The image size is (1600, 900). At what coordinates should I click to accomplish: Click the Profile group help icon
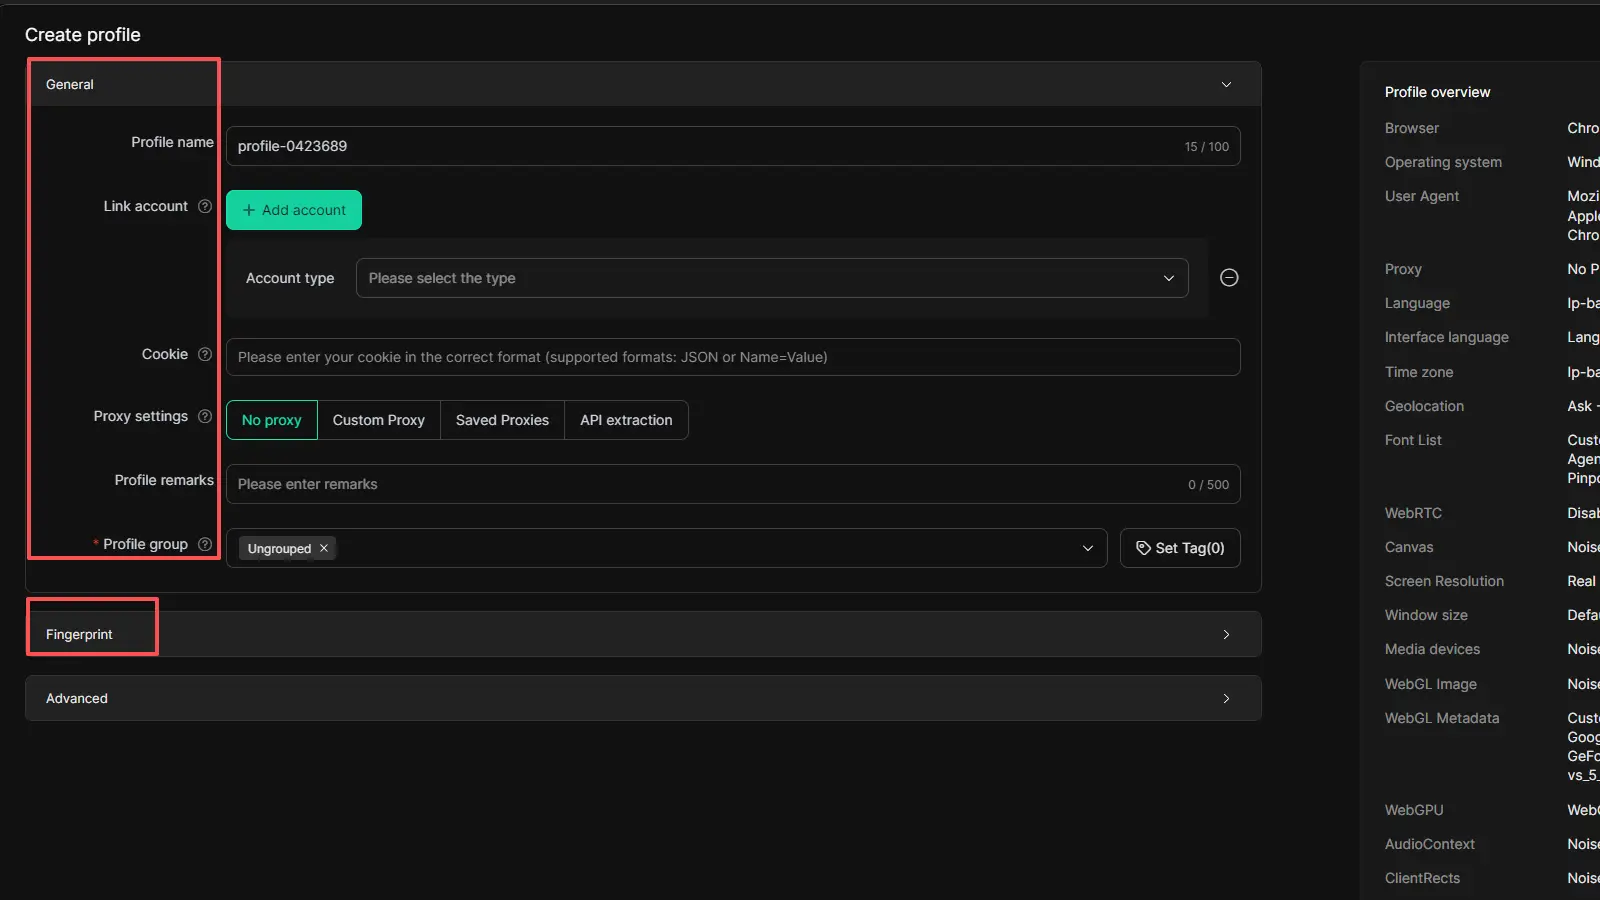(205, 544)
